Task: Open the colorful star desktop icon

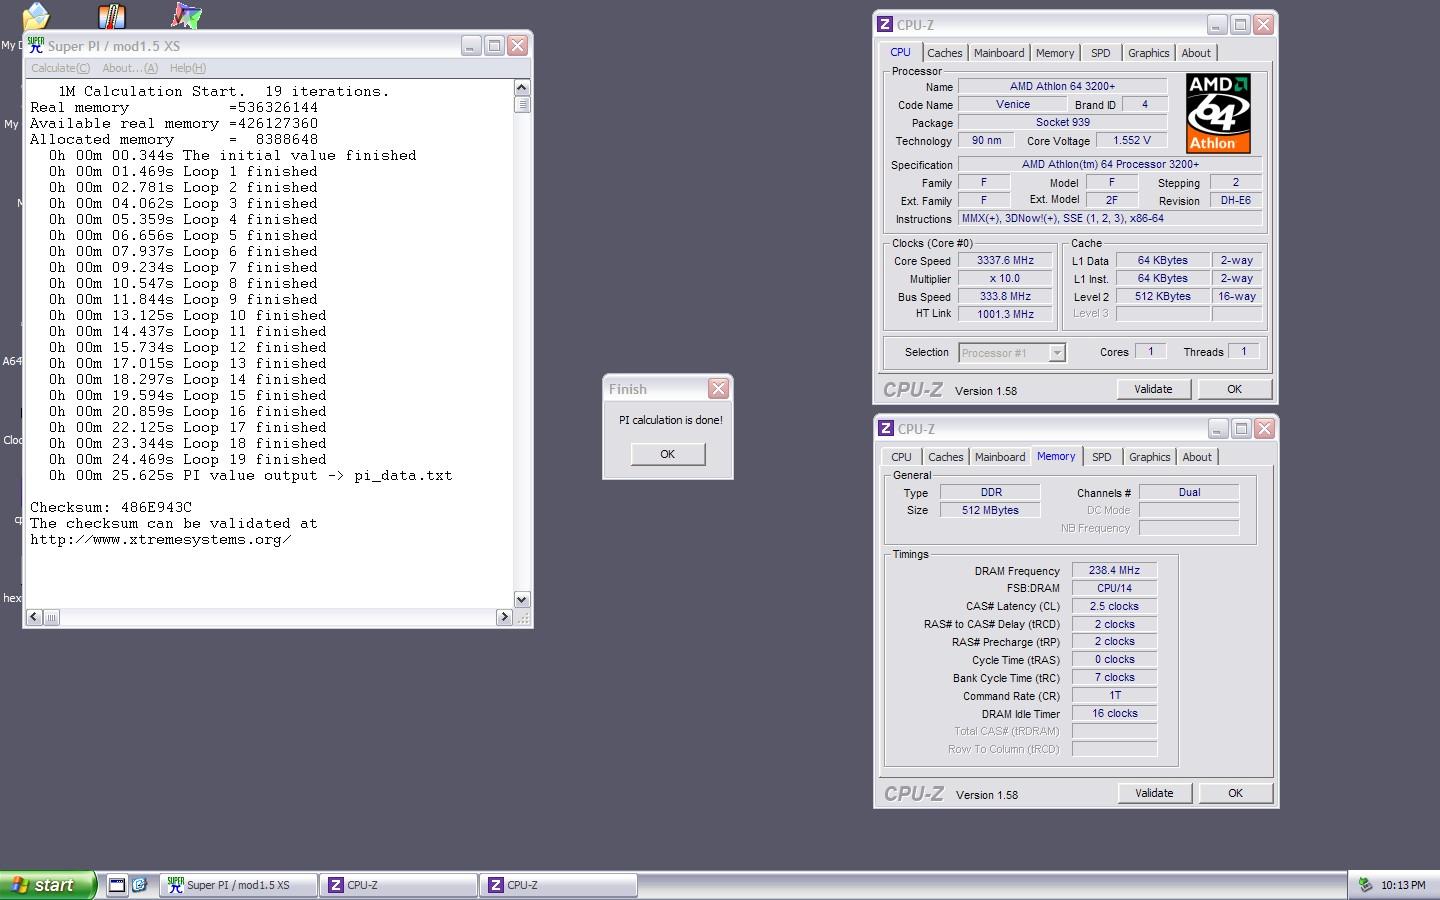Action: click(x=186, y=15)
